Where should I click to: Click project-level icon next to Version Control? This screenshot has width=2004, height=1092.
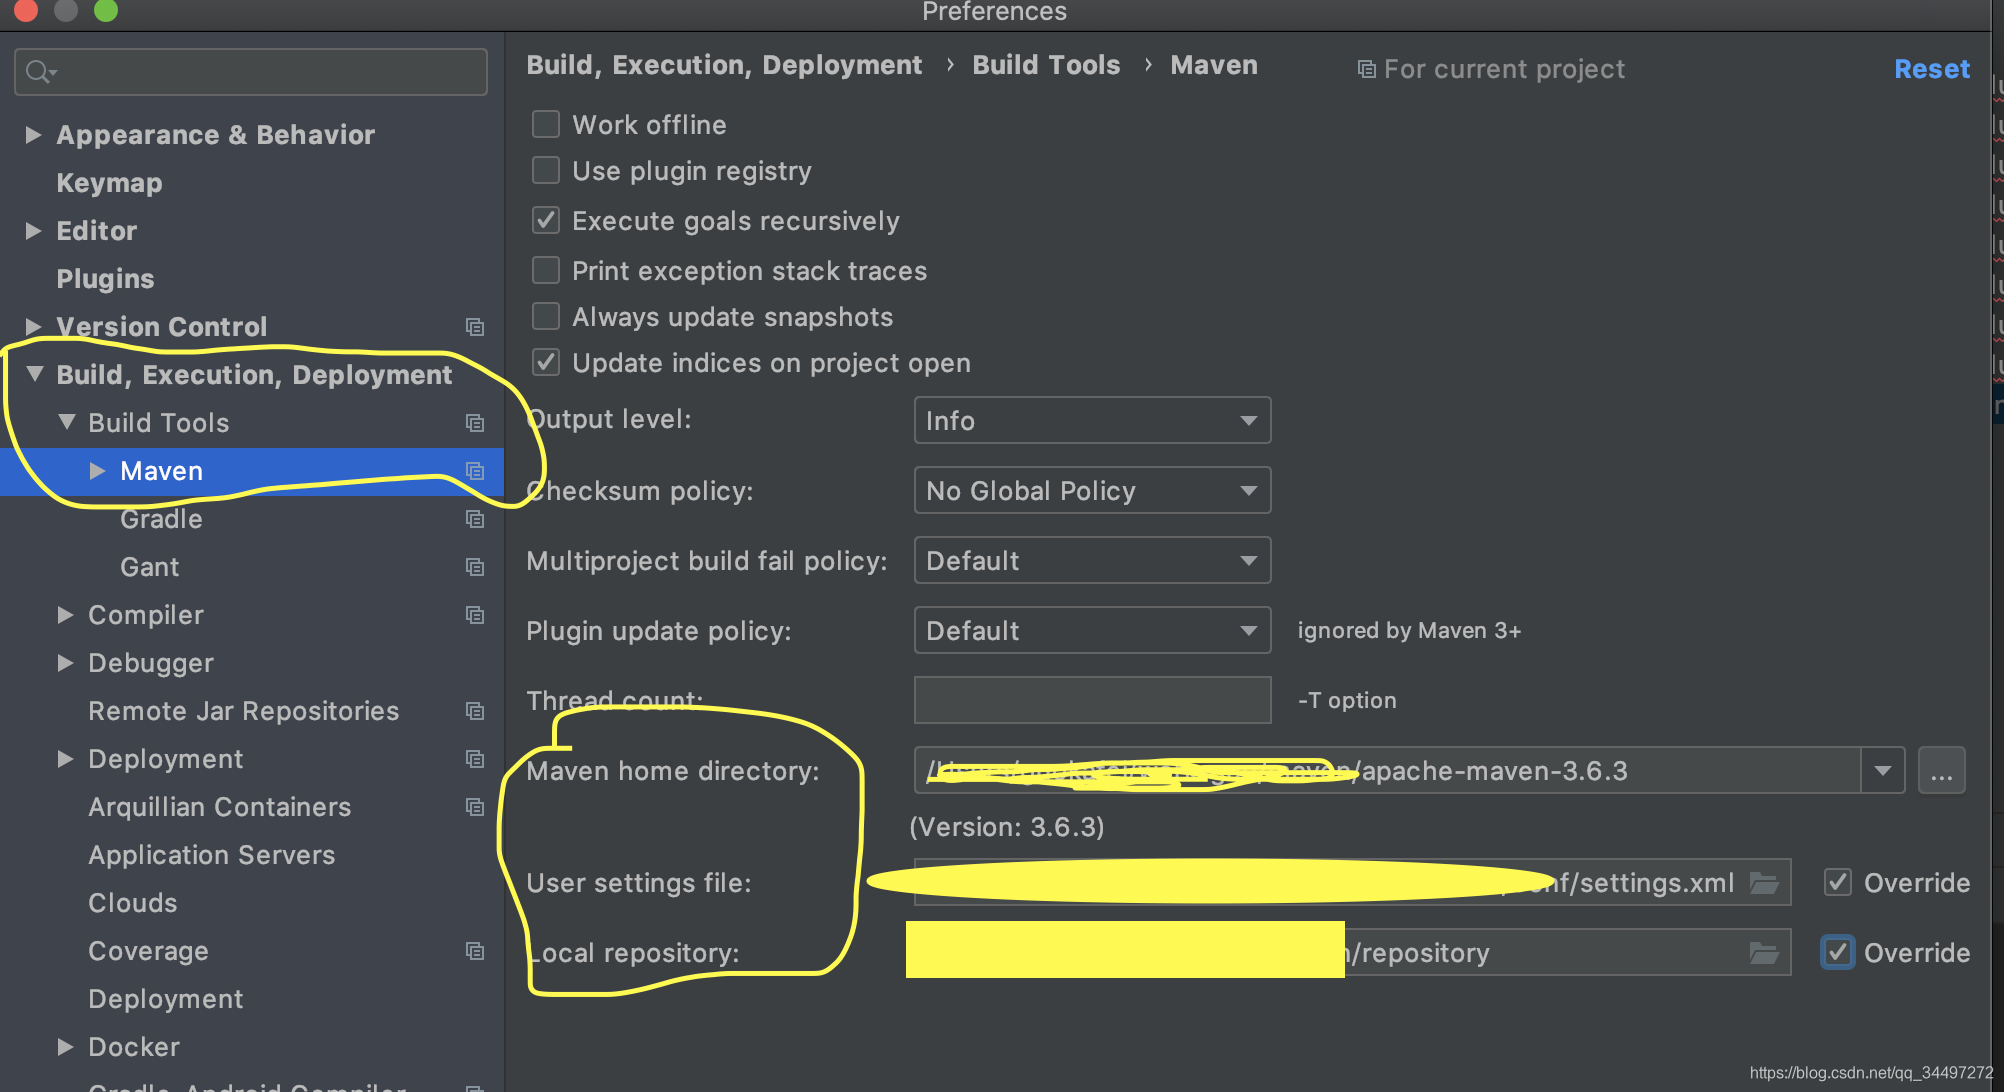(x=475, y=327)
